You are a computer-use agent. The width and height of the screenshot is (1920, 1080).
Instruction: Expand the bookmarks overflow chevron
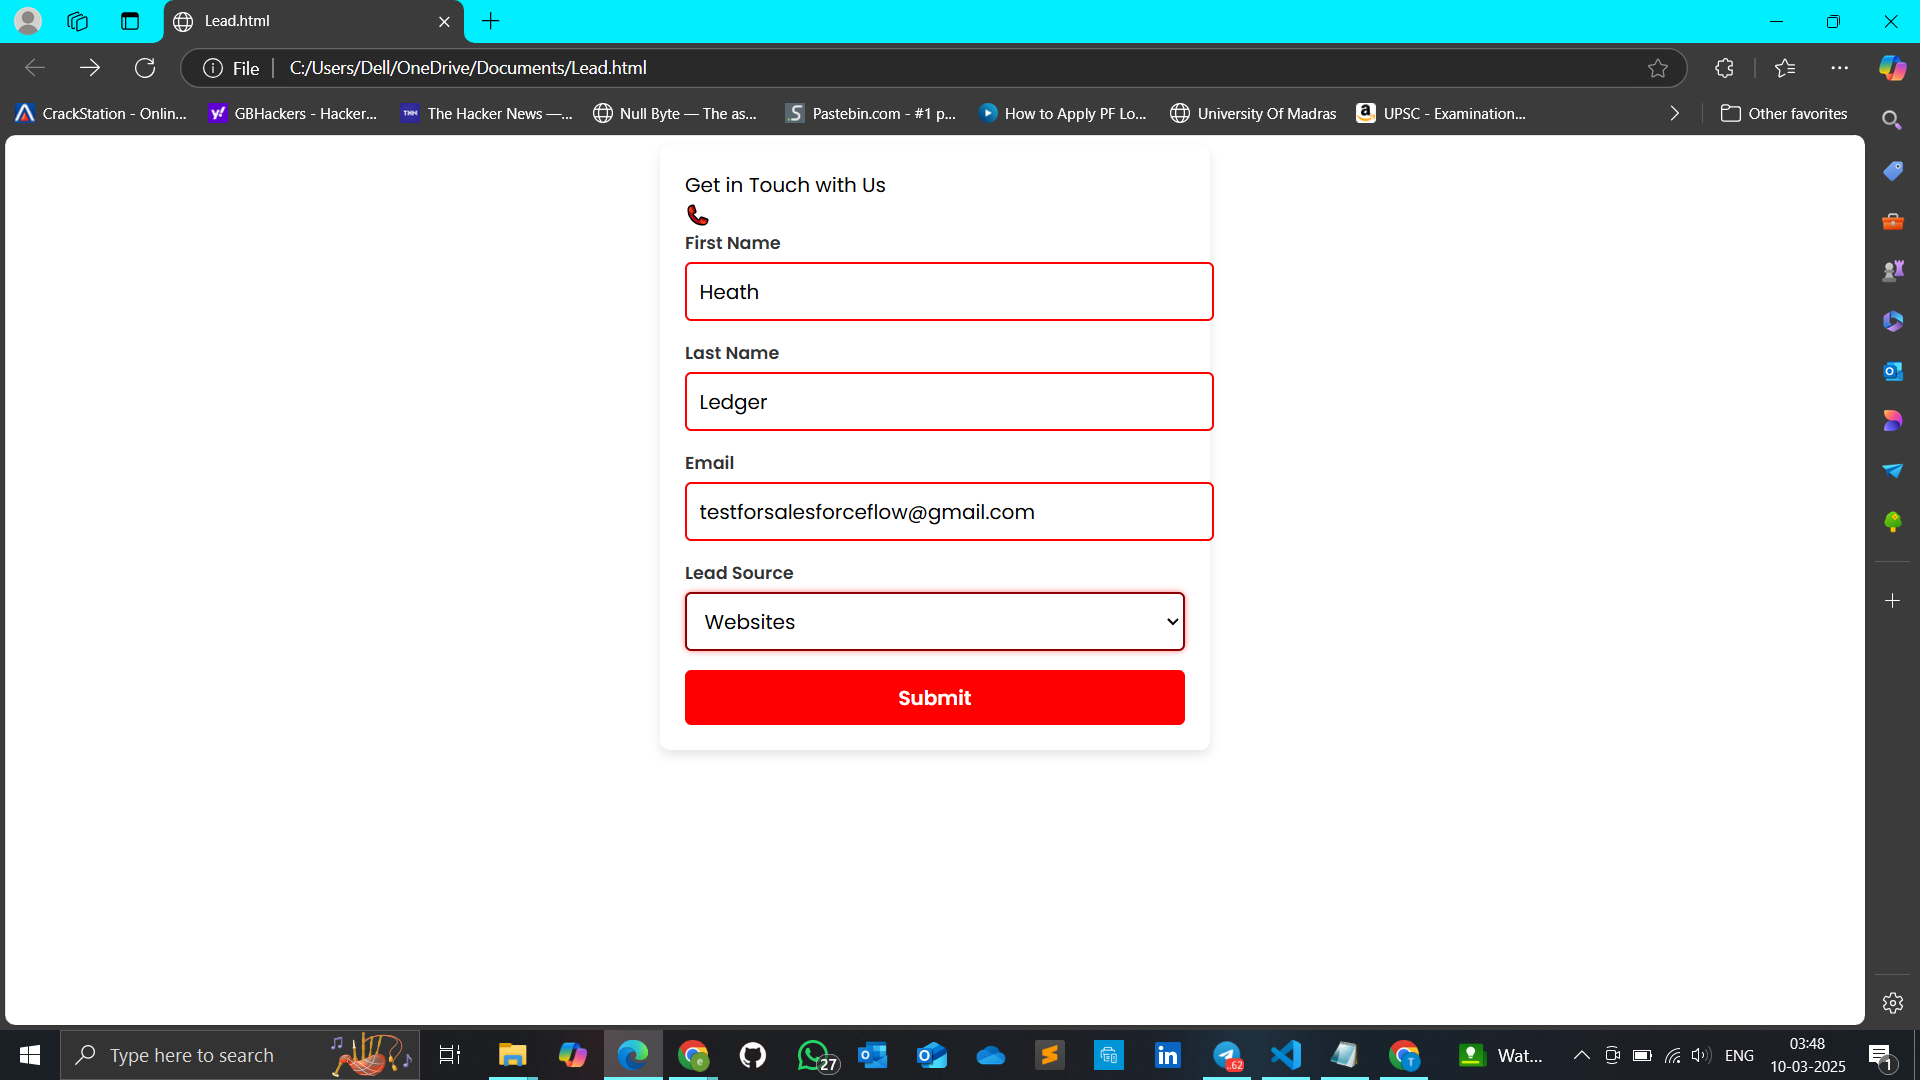pyautogui.click(x=1675, y=114)
